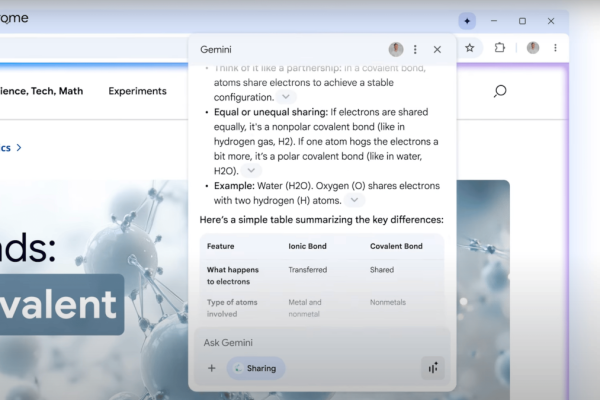Toggle the Sharing chip
Image resolution: width=600 pixels, height=400 pixels.
click(256, 368)
